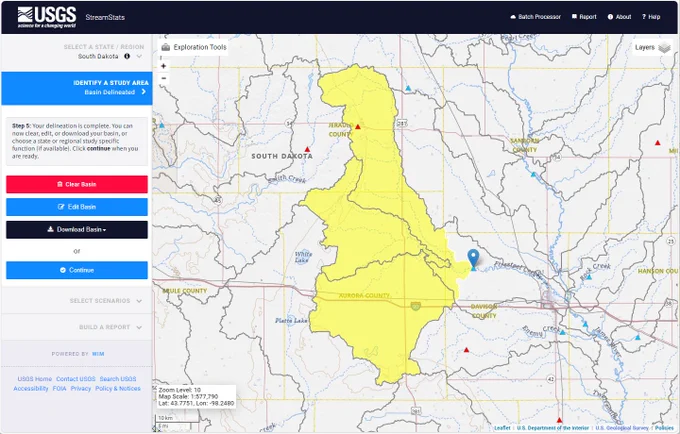Click blue gage triangle near highway 281 north

point(408,88)
